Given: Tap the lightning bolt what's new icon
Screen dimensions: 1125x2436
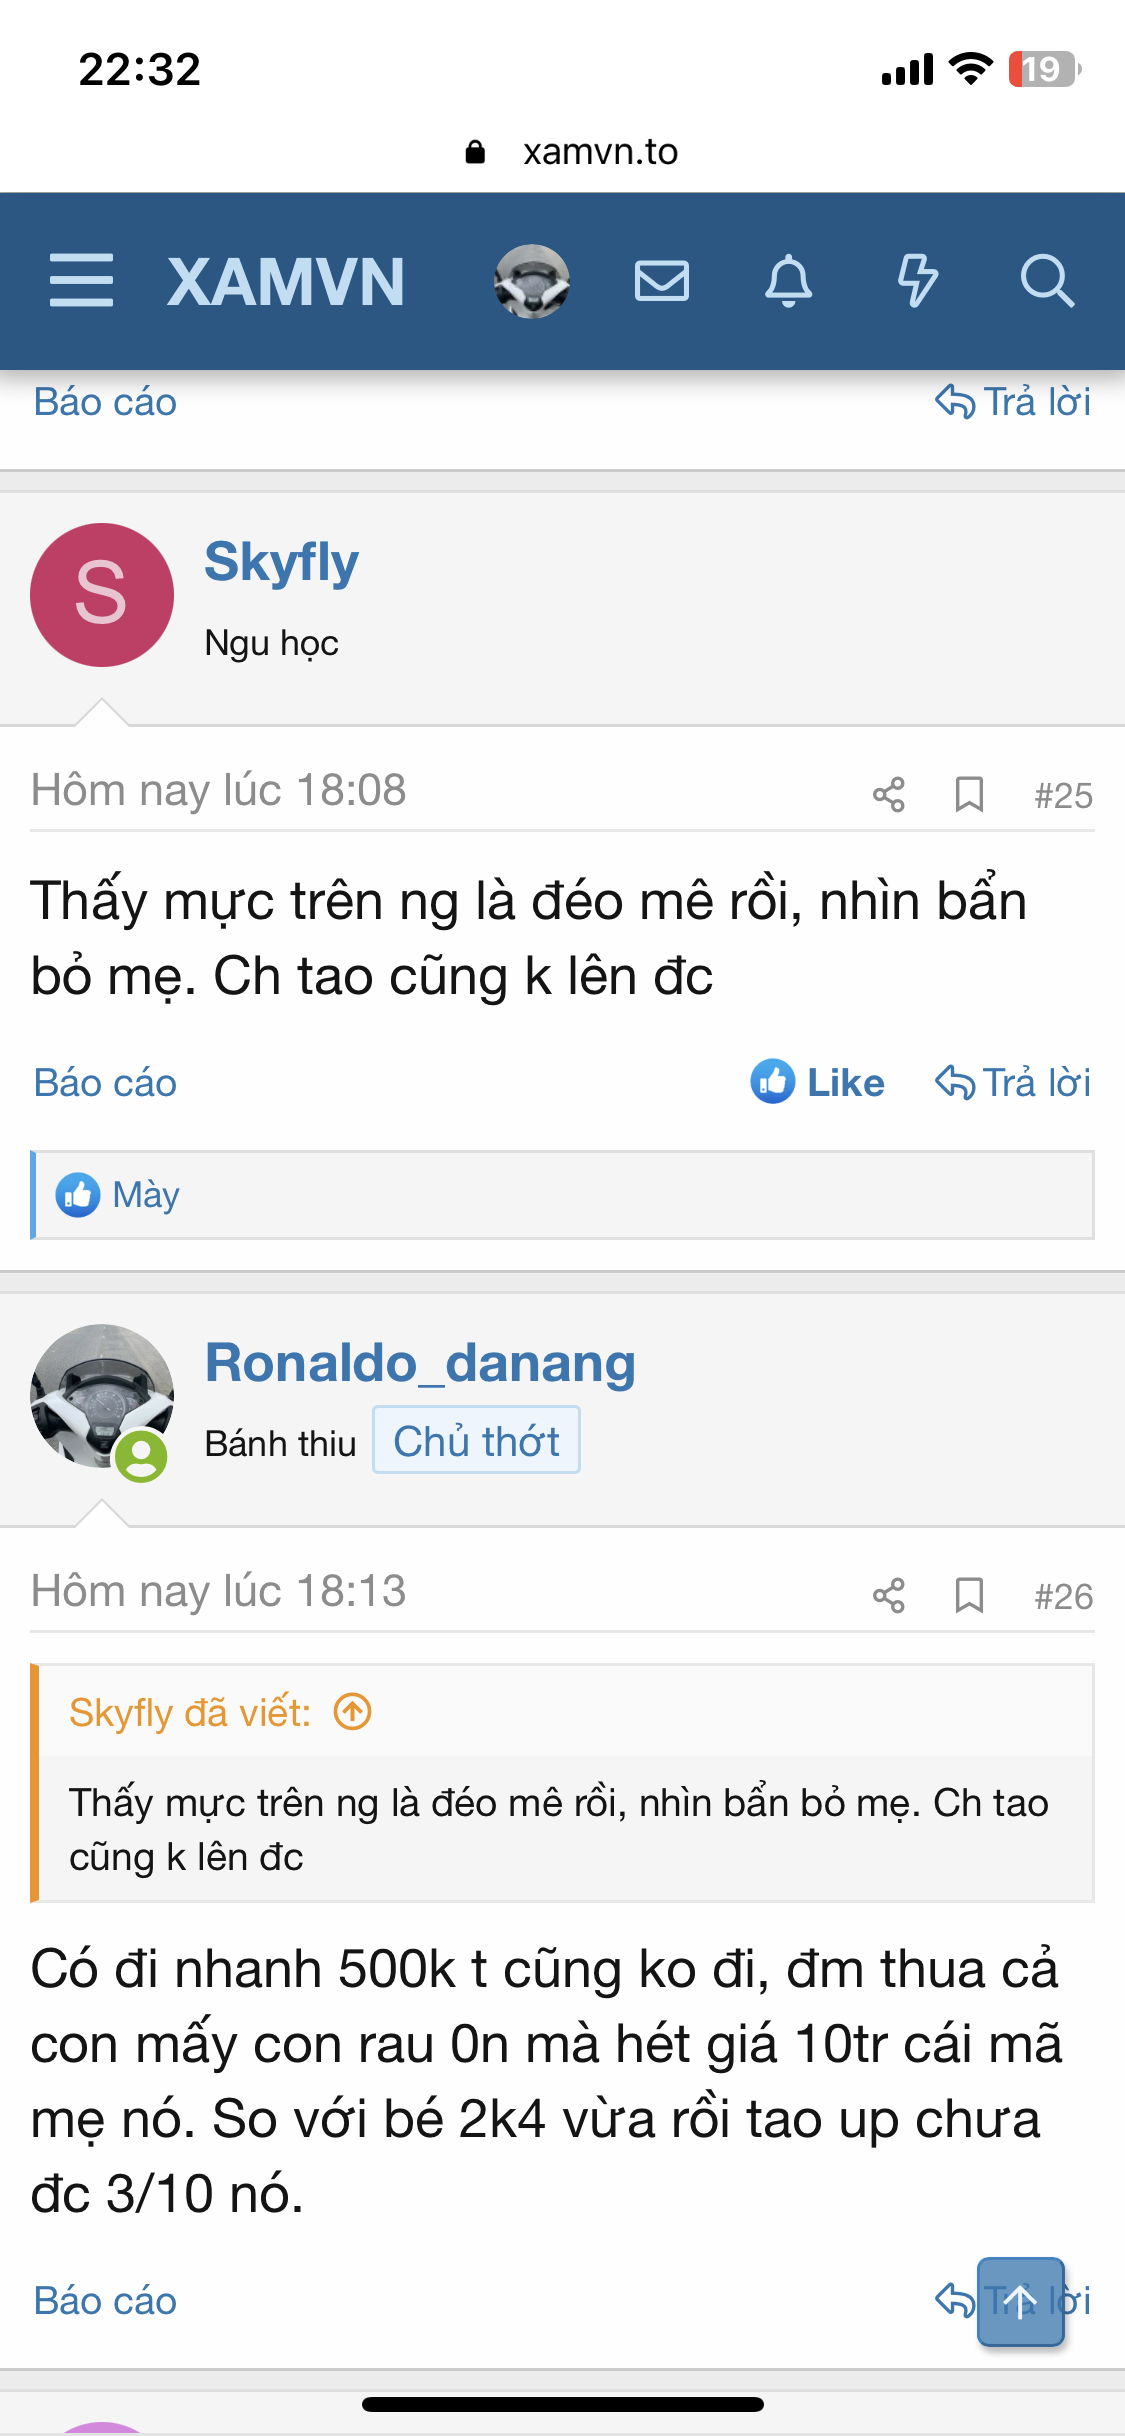Looking at the screenshot, I should tap(917, 281).
